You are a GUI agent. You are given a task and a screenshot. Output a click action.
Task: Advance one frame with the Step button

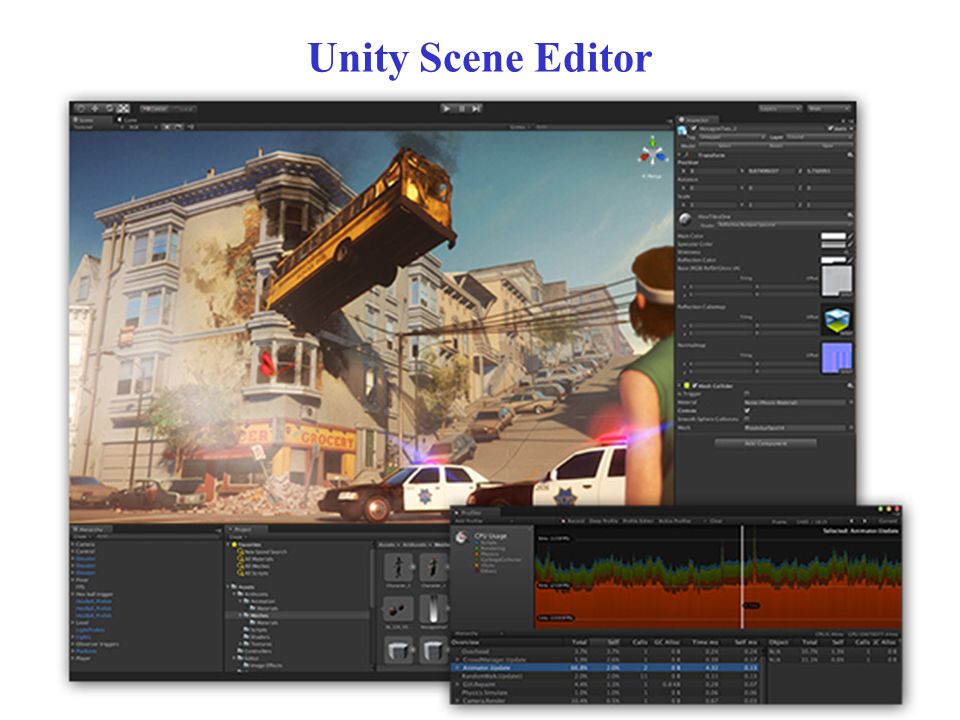pyautogui.click(x=476, y=108)
